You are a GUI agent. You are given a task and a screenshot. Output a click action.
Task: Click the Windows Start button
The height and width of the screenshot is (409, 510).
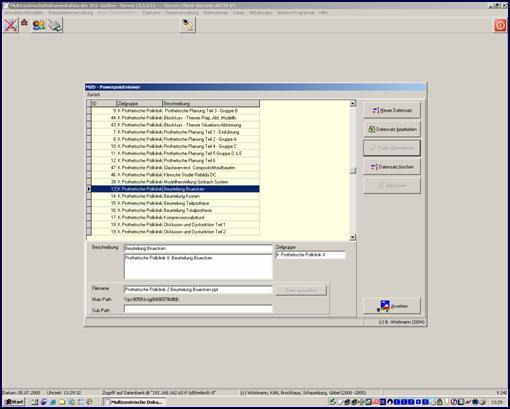[14, 402]
